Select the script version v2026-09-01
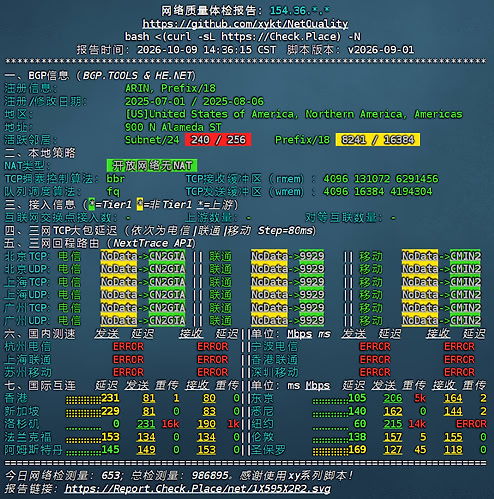This screenshot has height=499, width=494. click(381, 50)
